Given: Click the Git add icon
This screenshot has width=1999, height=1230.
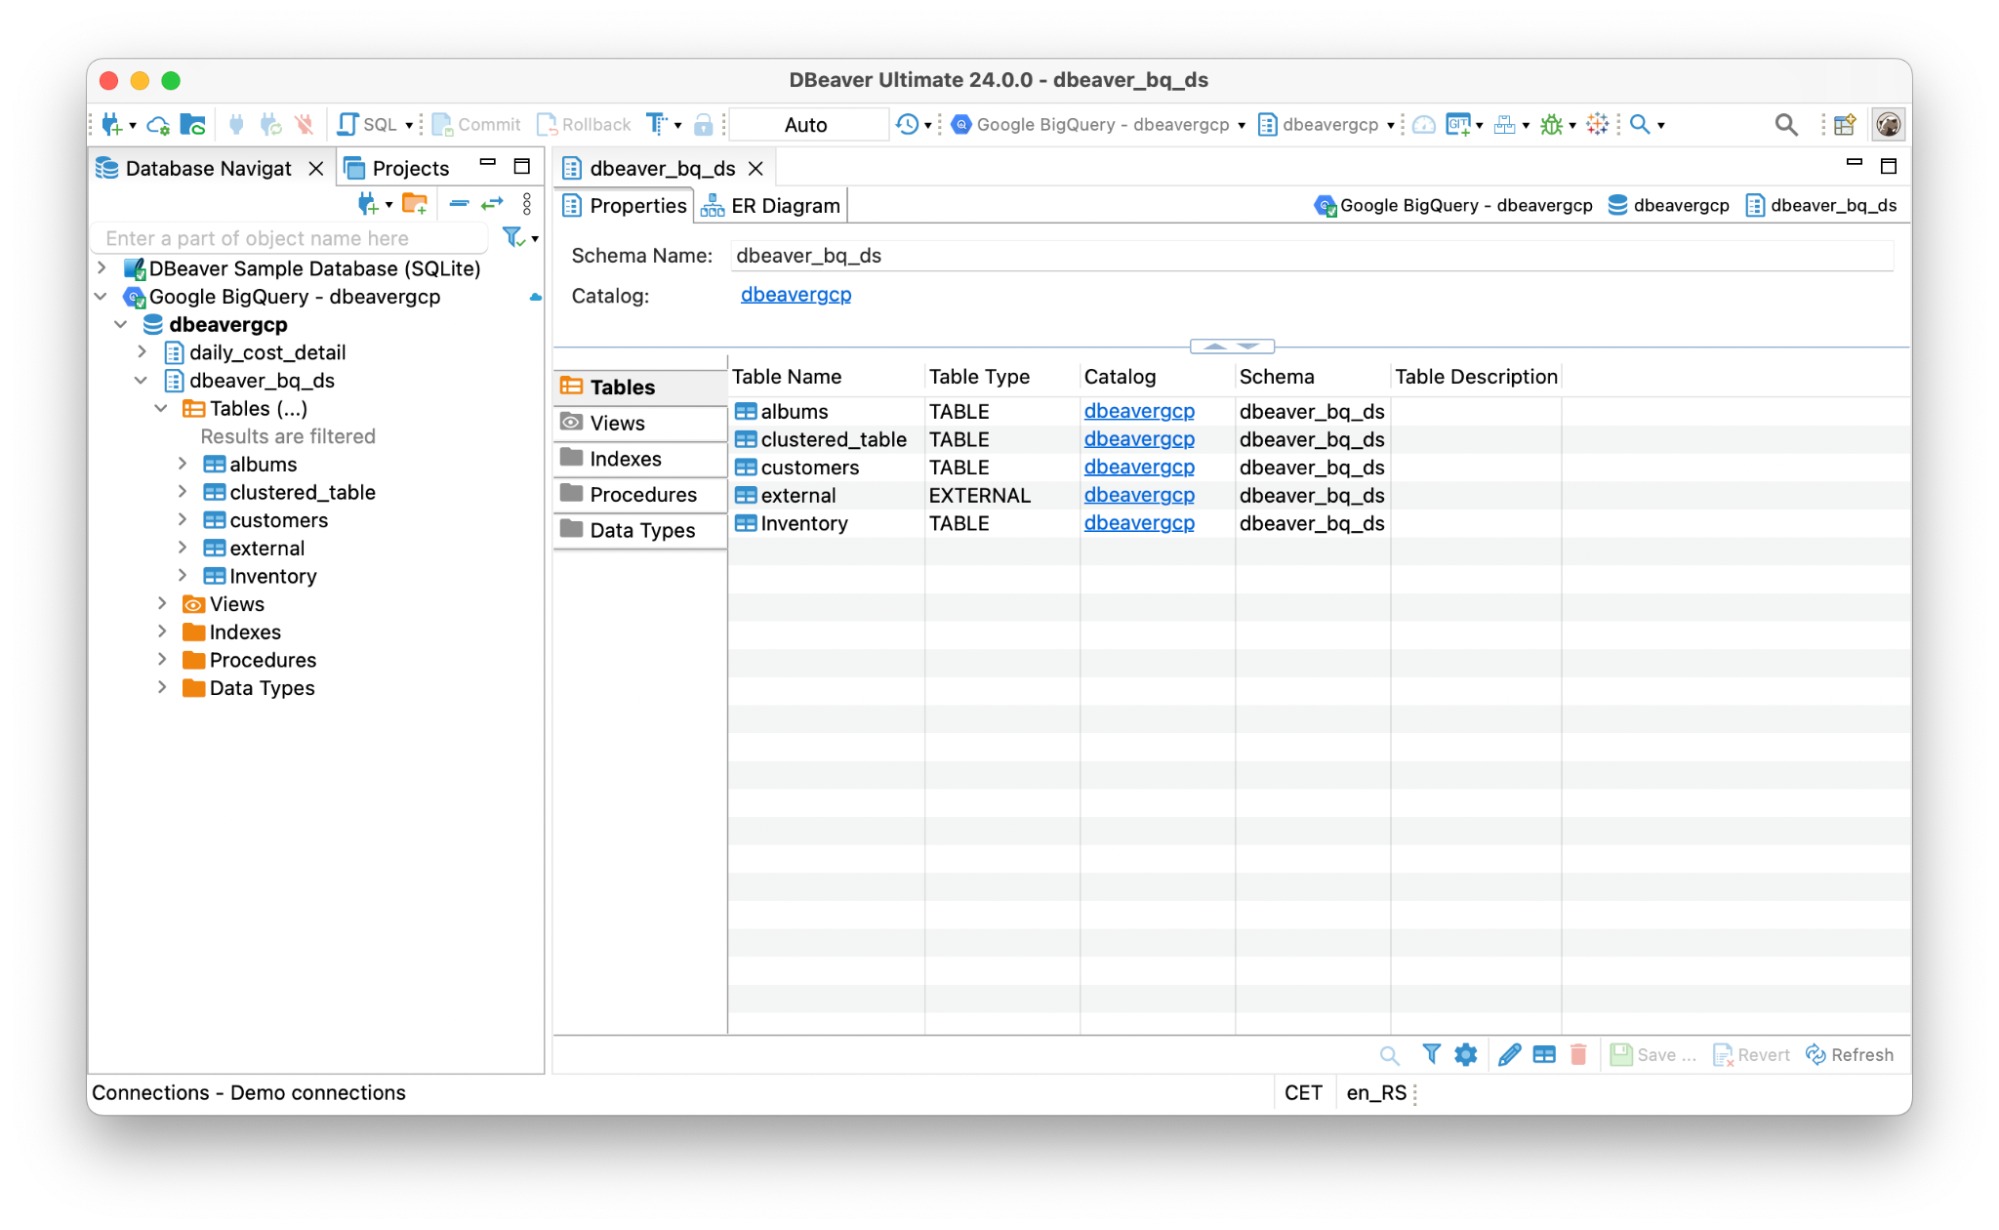Looking at the screenshot, I should coord(1459,124).
